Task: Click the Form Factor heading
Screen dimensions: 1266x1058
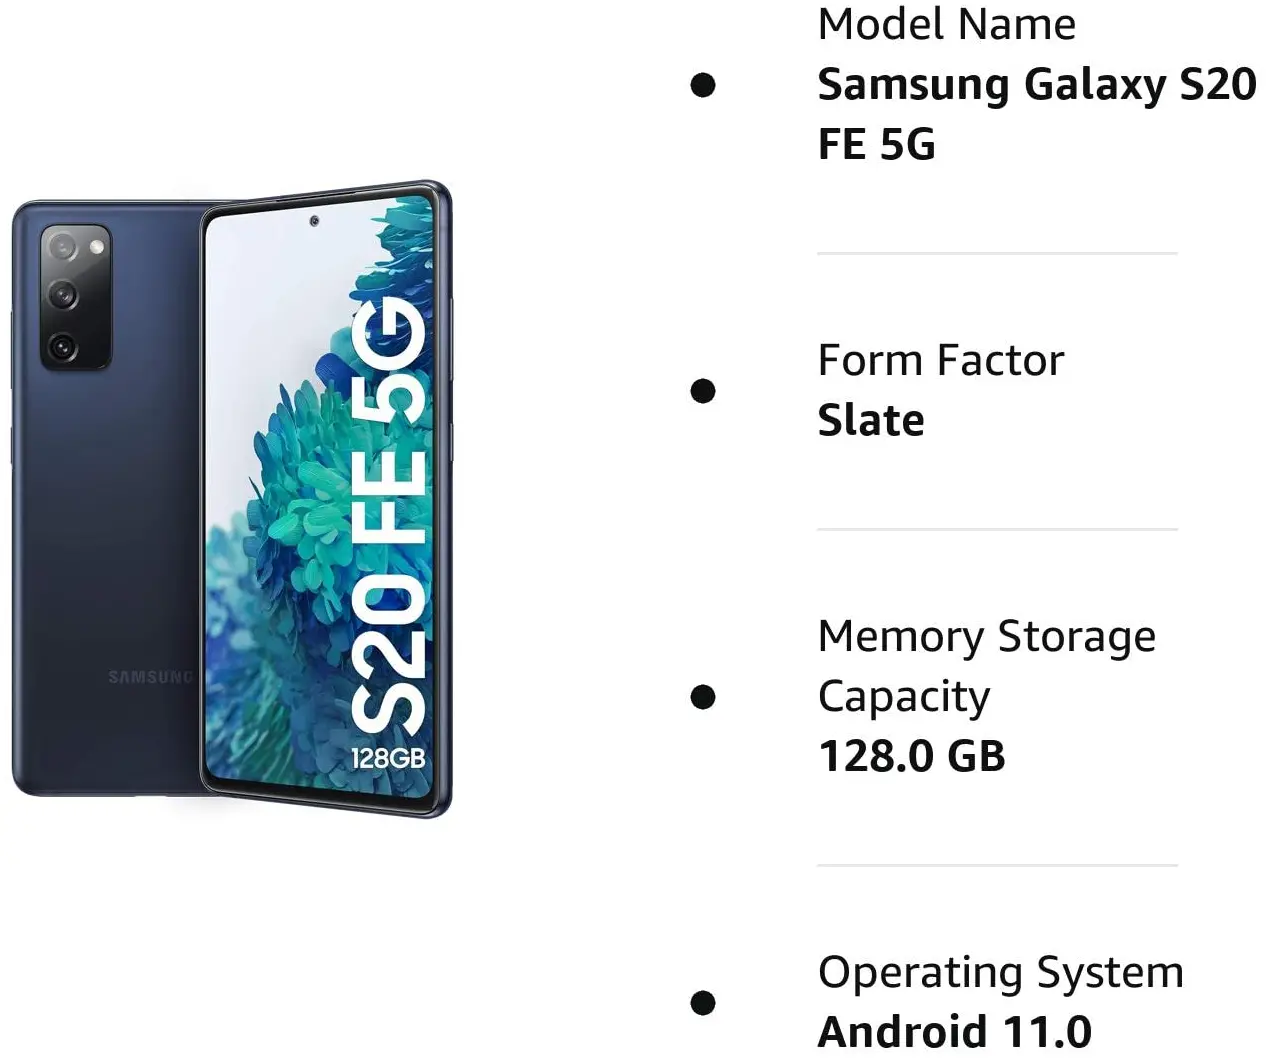Action: 940,360
